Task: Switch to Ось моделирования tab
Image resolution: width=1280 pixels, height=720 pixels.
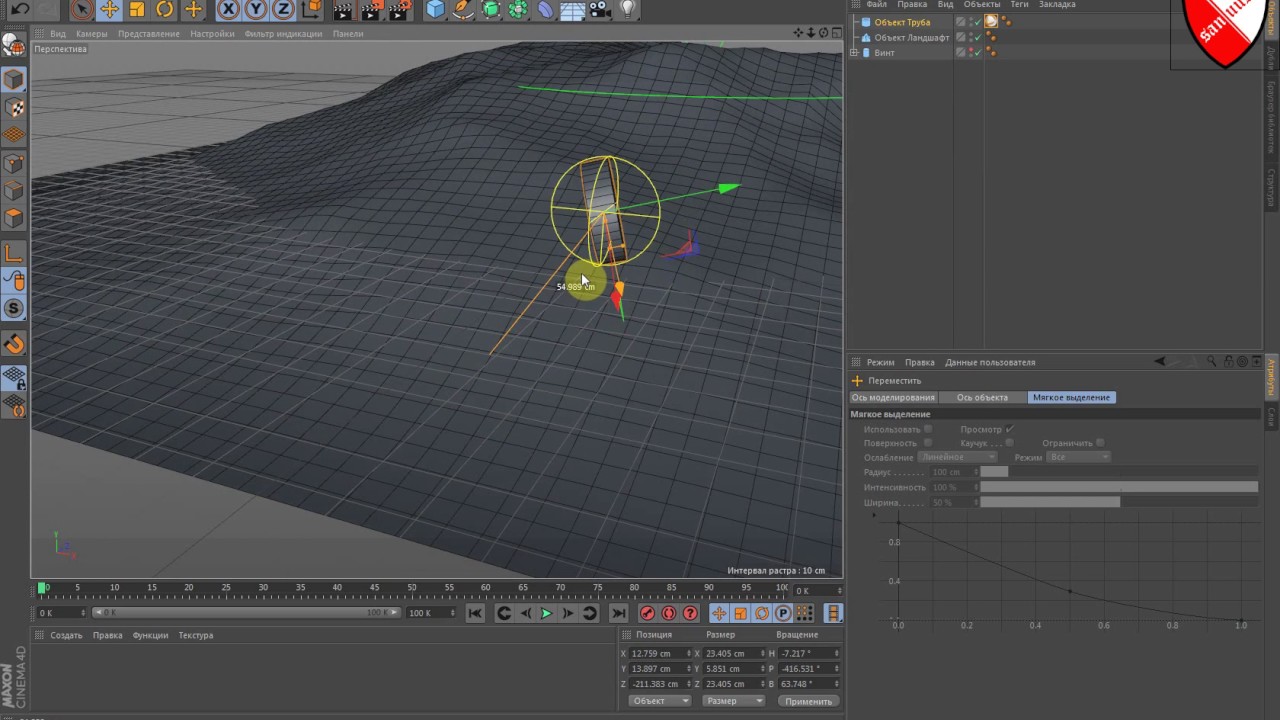Action: tap(893, 397)
